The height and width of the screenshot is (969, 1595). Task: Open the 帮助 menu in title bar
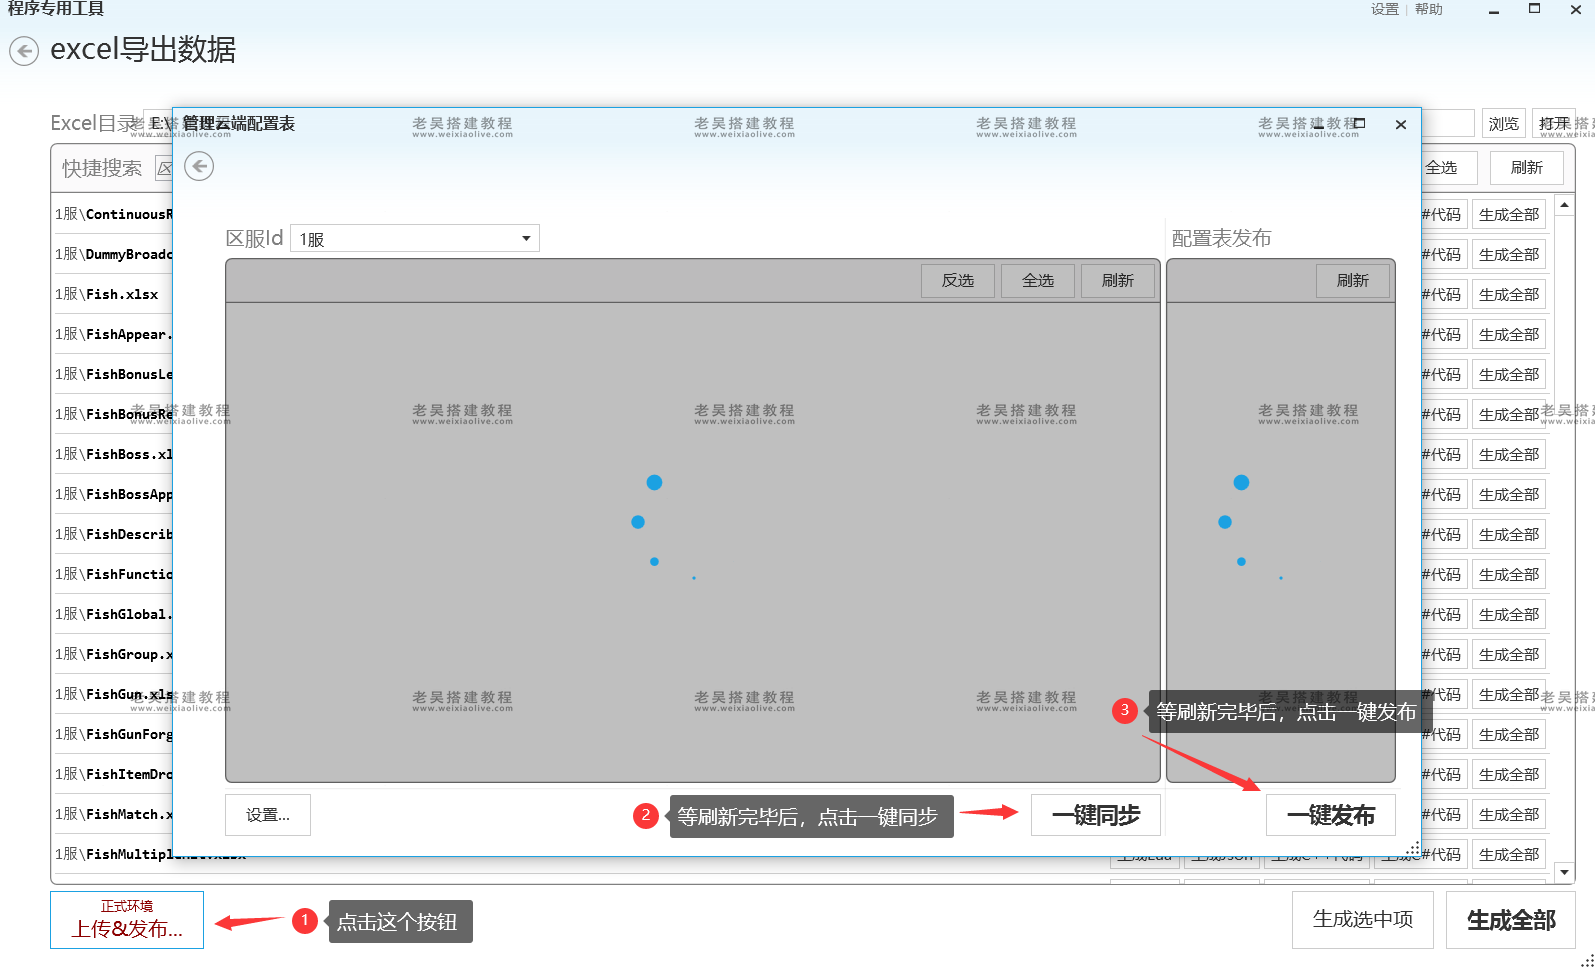1429,10
